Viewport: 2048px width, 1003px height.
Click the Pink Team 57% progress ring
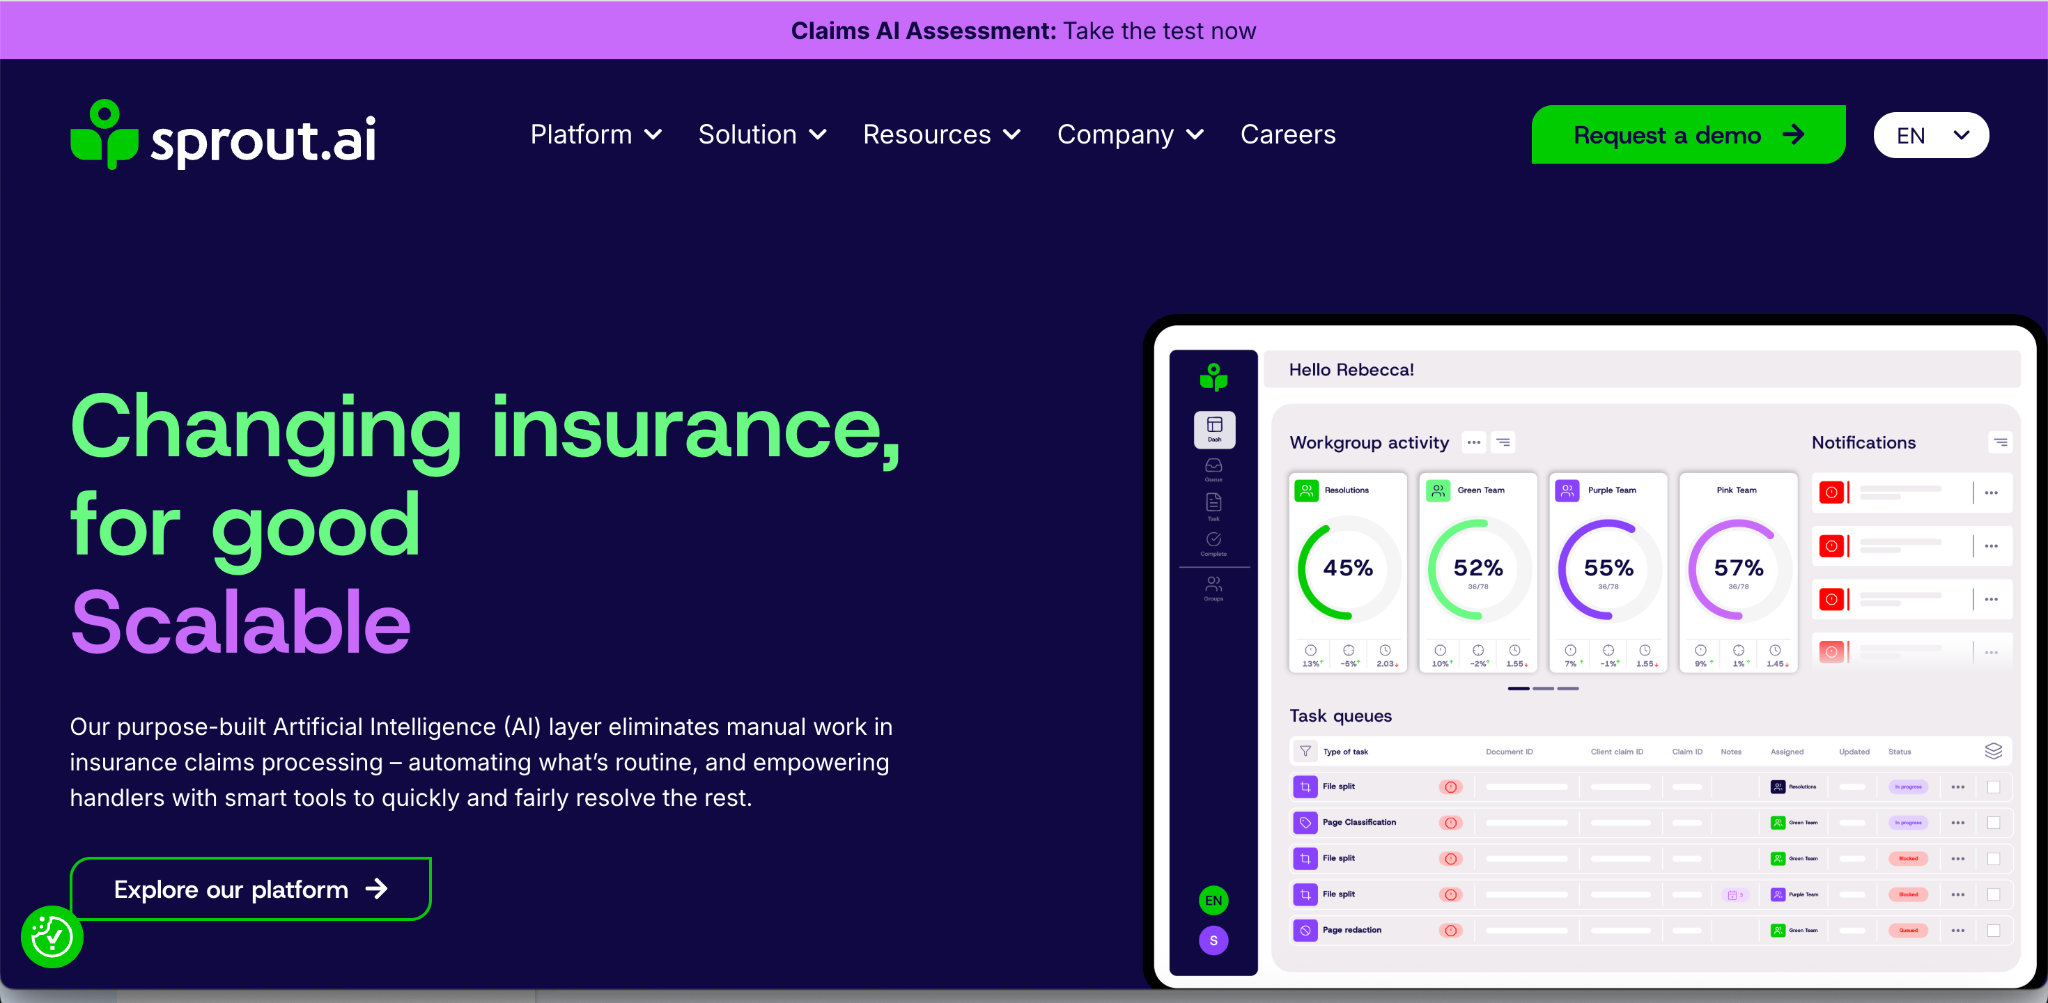tap(1738, 568)
